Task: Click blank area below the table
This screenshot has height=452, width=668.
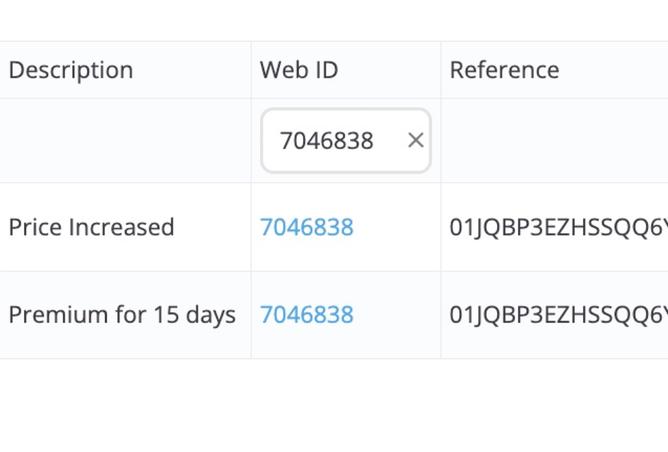Action: 334,405
